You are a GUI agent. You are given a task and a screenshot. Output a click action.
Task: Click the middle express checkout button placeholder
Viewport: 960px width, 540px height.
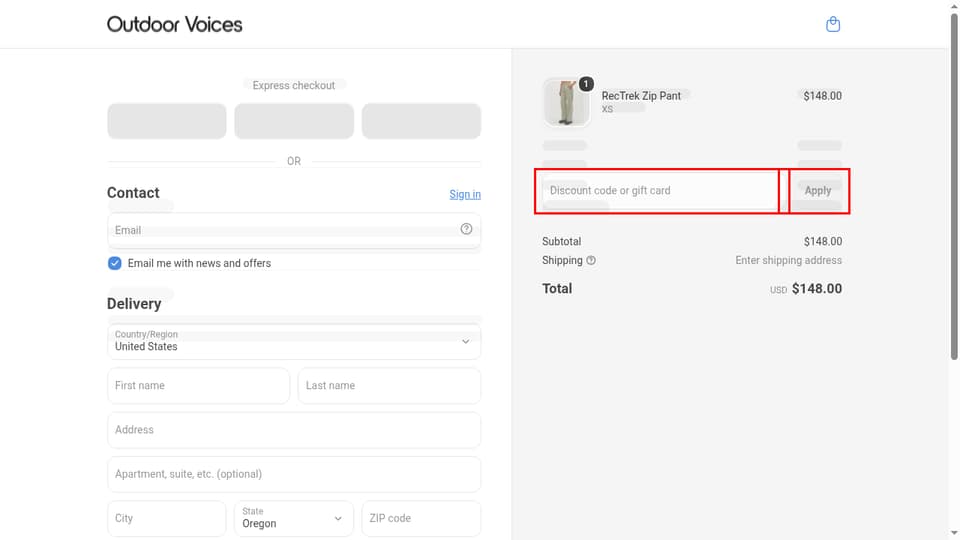(x=294, y=121)
